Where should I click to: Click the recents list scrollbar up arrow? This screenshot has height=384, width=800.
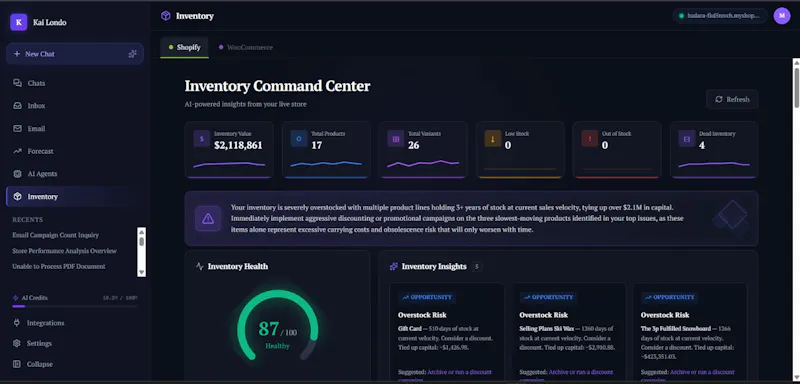click(x=142, y=232)
